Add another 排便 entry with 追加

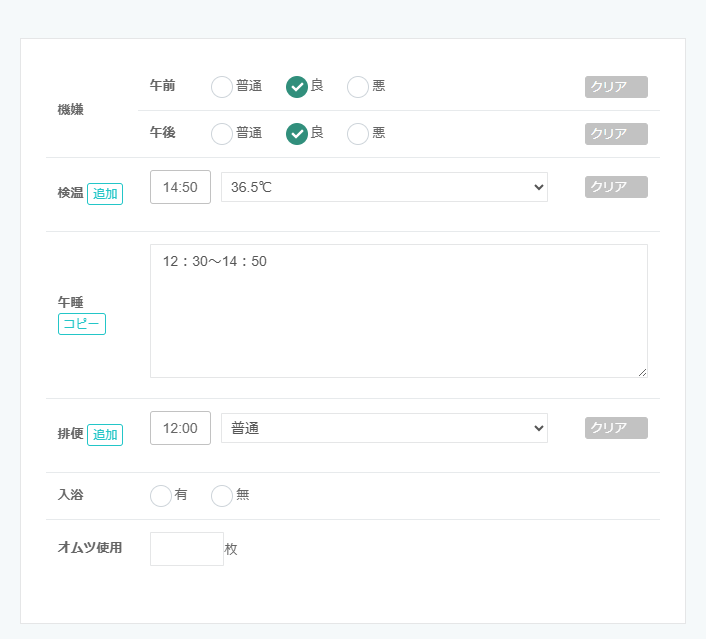[x=105, y=435]
